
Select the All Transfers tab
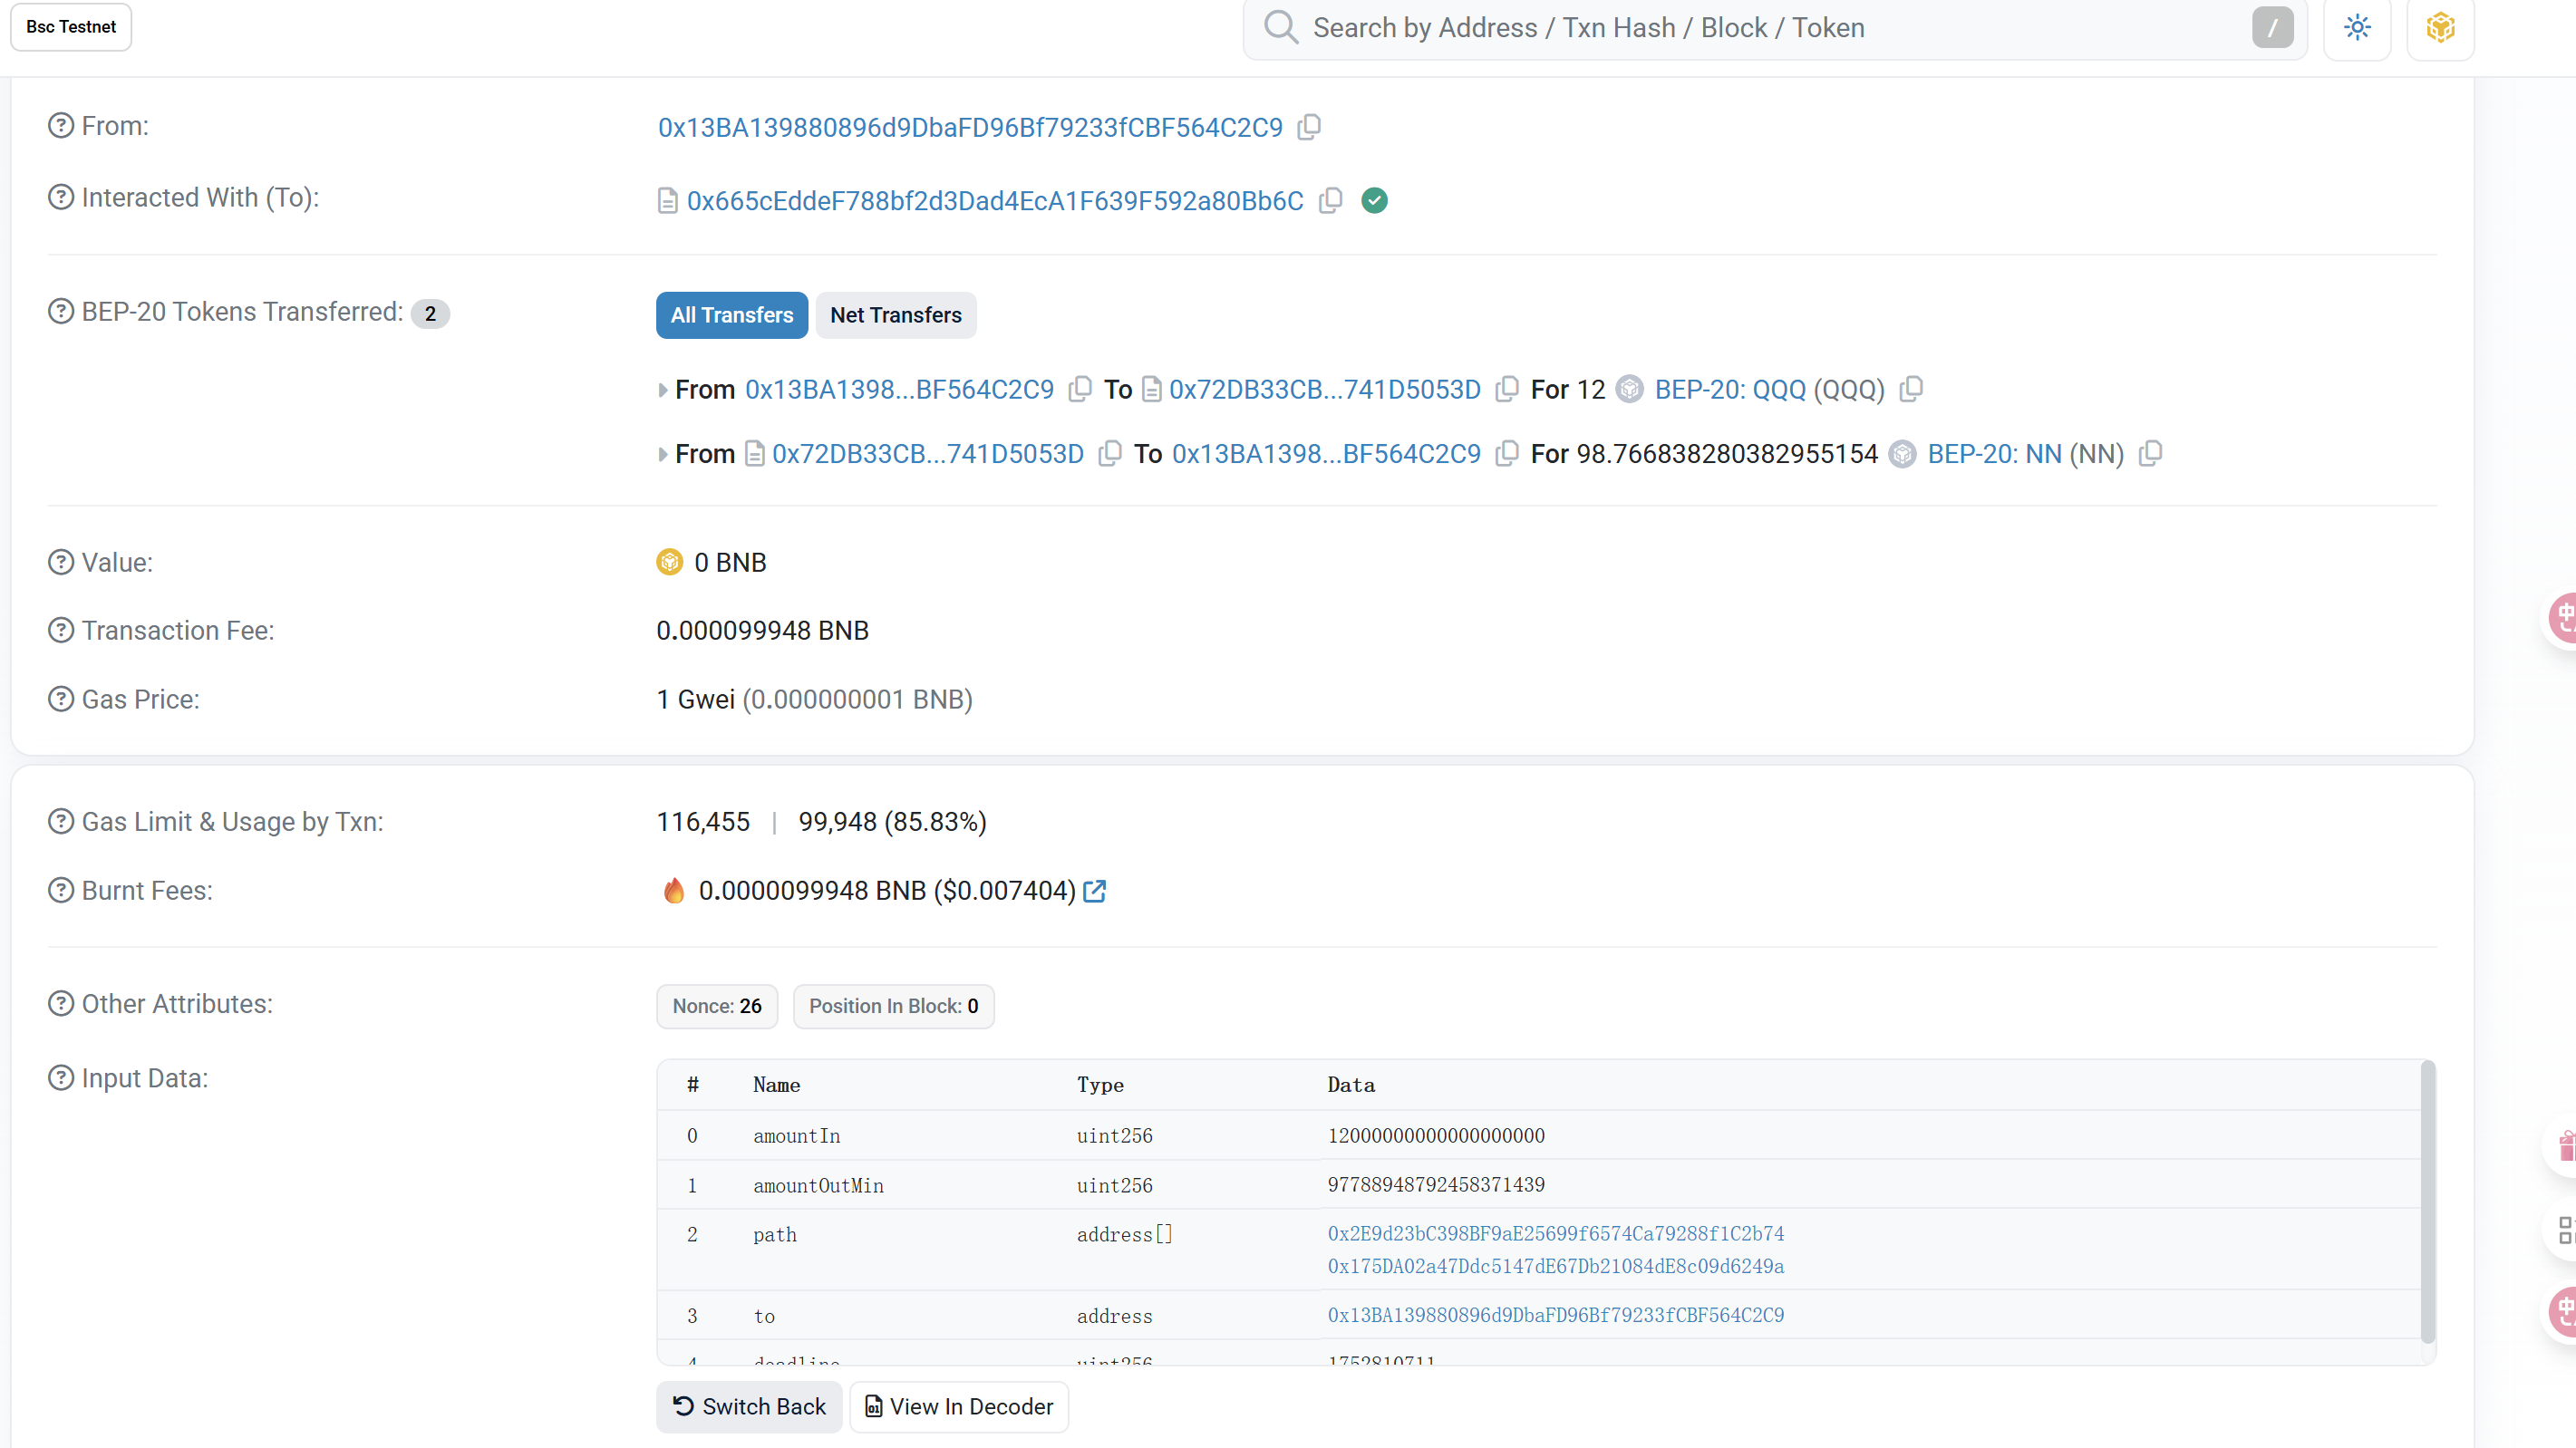[x=731, y=315]
